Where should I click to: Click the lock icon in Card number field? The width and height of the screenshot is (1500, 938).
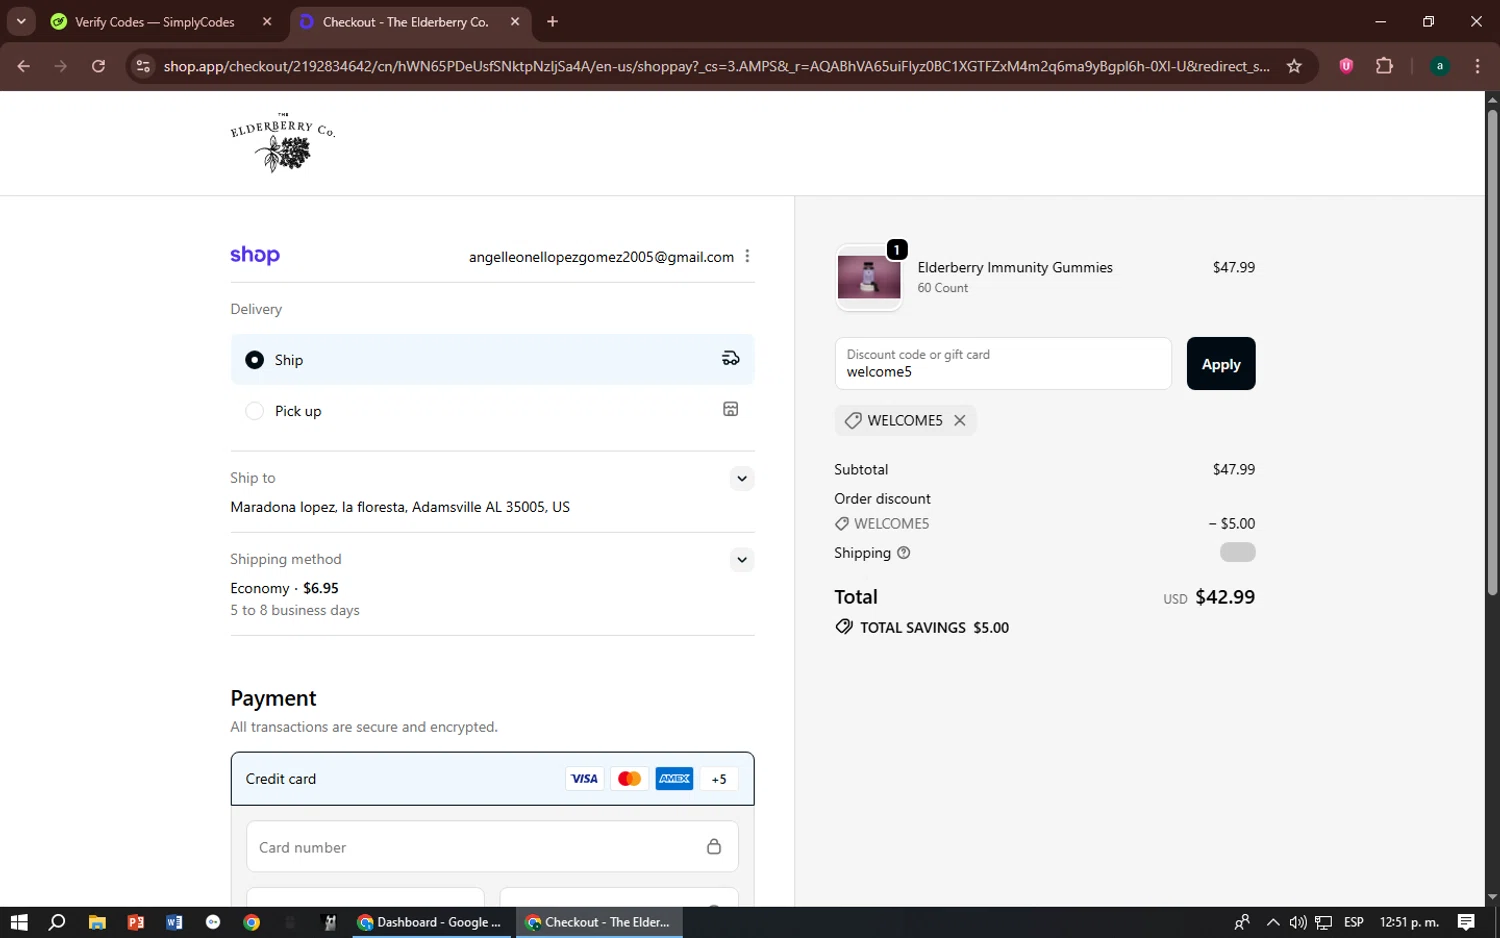click(x=714, y=847)
